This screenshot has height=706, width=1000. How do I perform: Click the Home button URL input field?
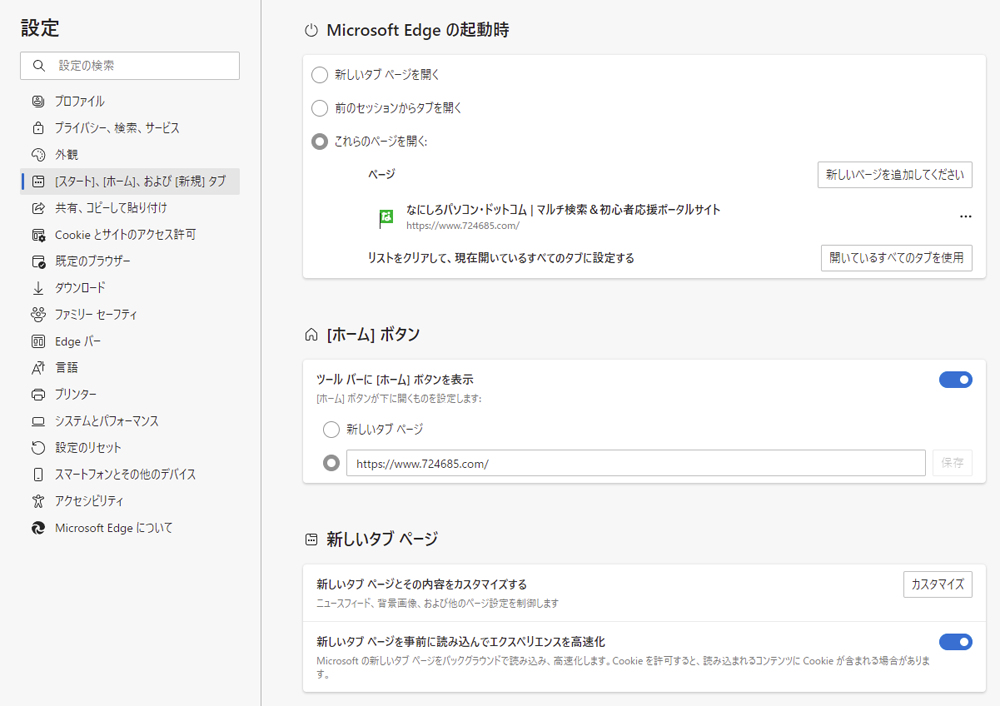(636, 463)
